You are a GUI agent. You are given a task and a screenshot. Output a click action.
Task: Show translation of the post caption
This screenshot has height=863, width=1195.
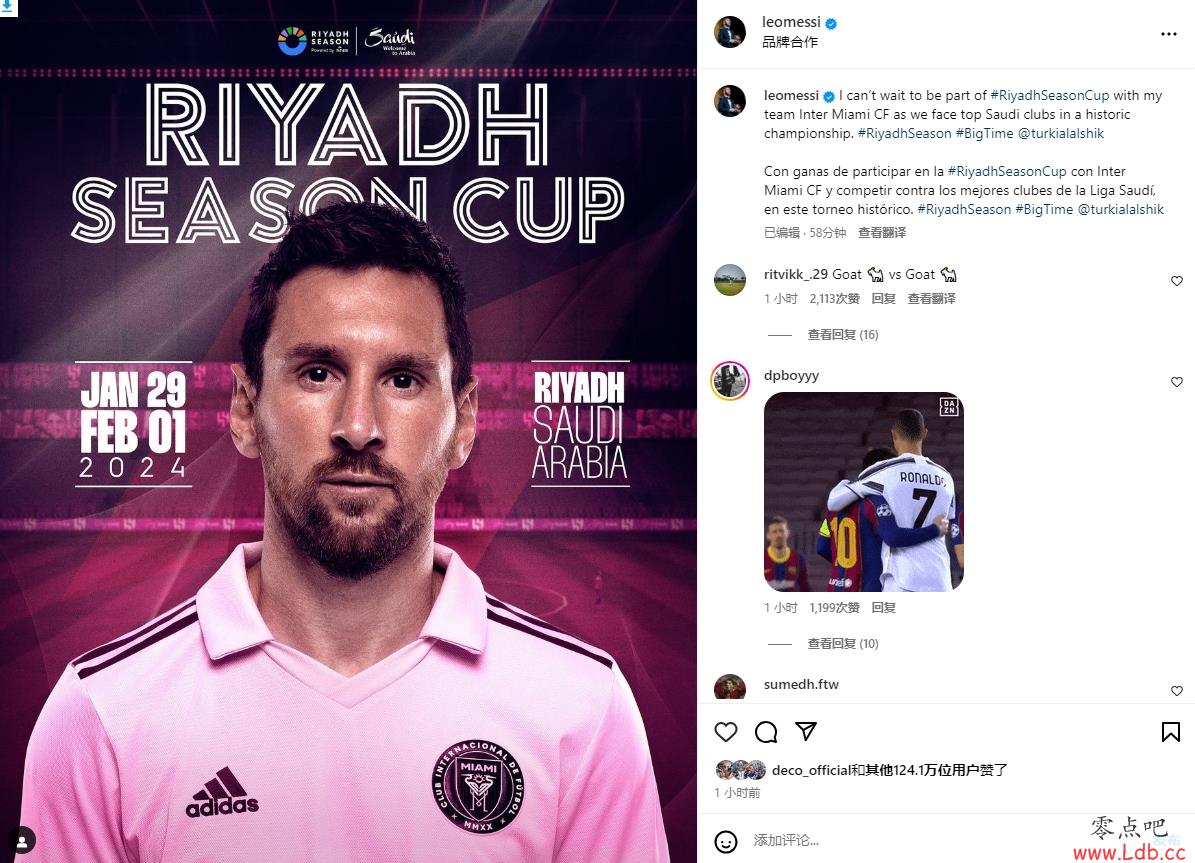pyautogui.click(x=882, y=233)
